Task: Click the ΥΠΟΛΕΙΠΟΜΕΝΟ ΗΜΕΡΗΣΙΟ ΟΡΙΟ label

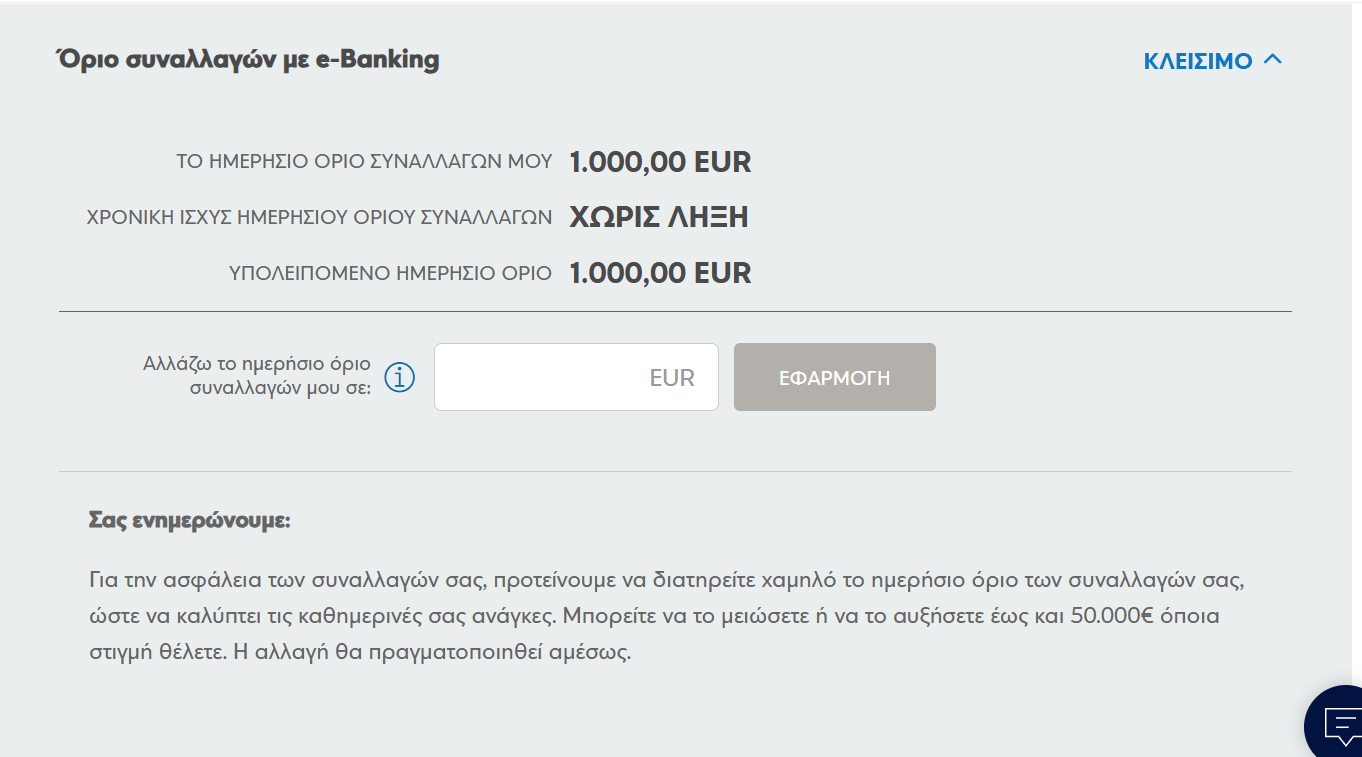Action: pyautogui.click(x=390, y=273)
